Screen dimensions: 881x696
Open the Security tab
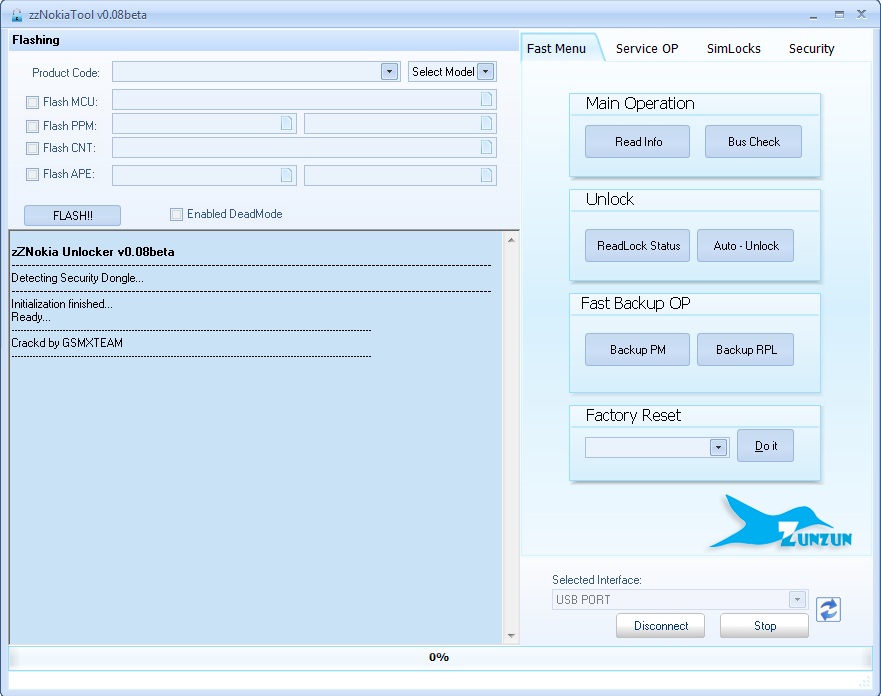pos(811,48)
